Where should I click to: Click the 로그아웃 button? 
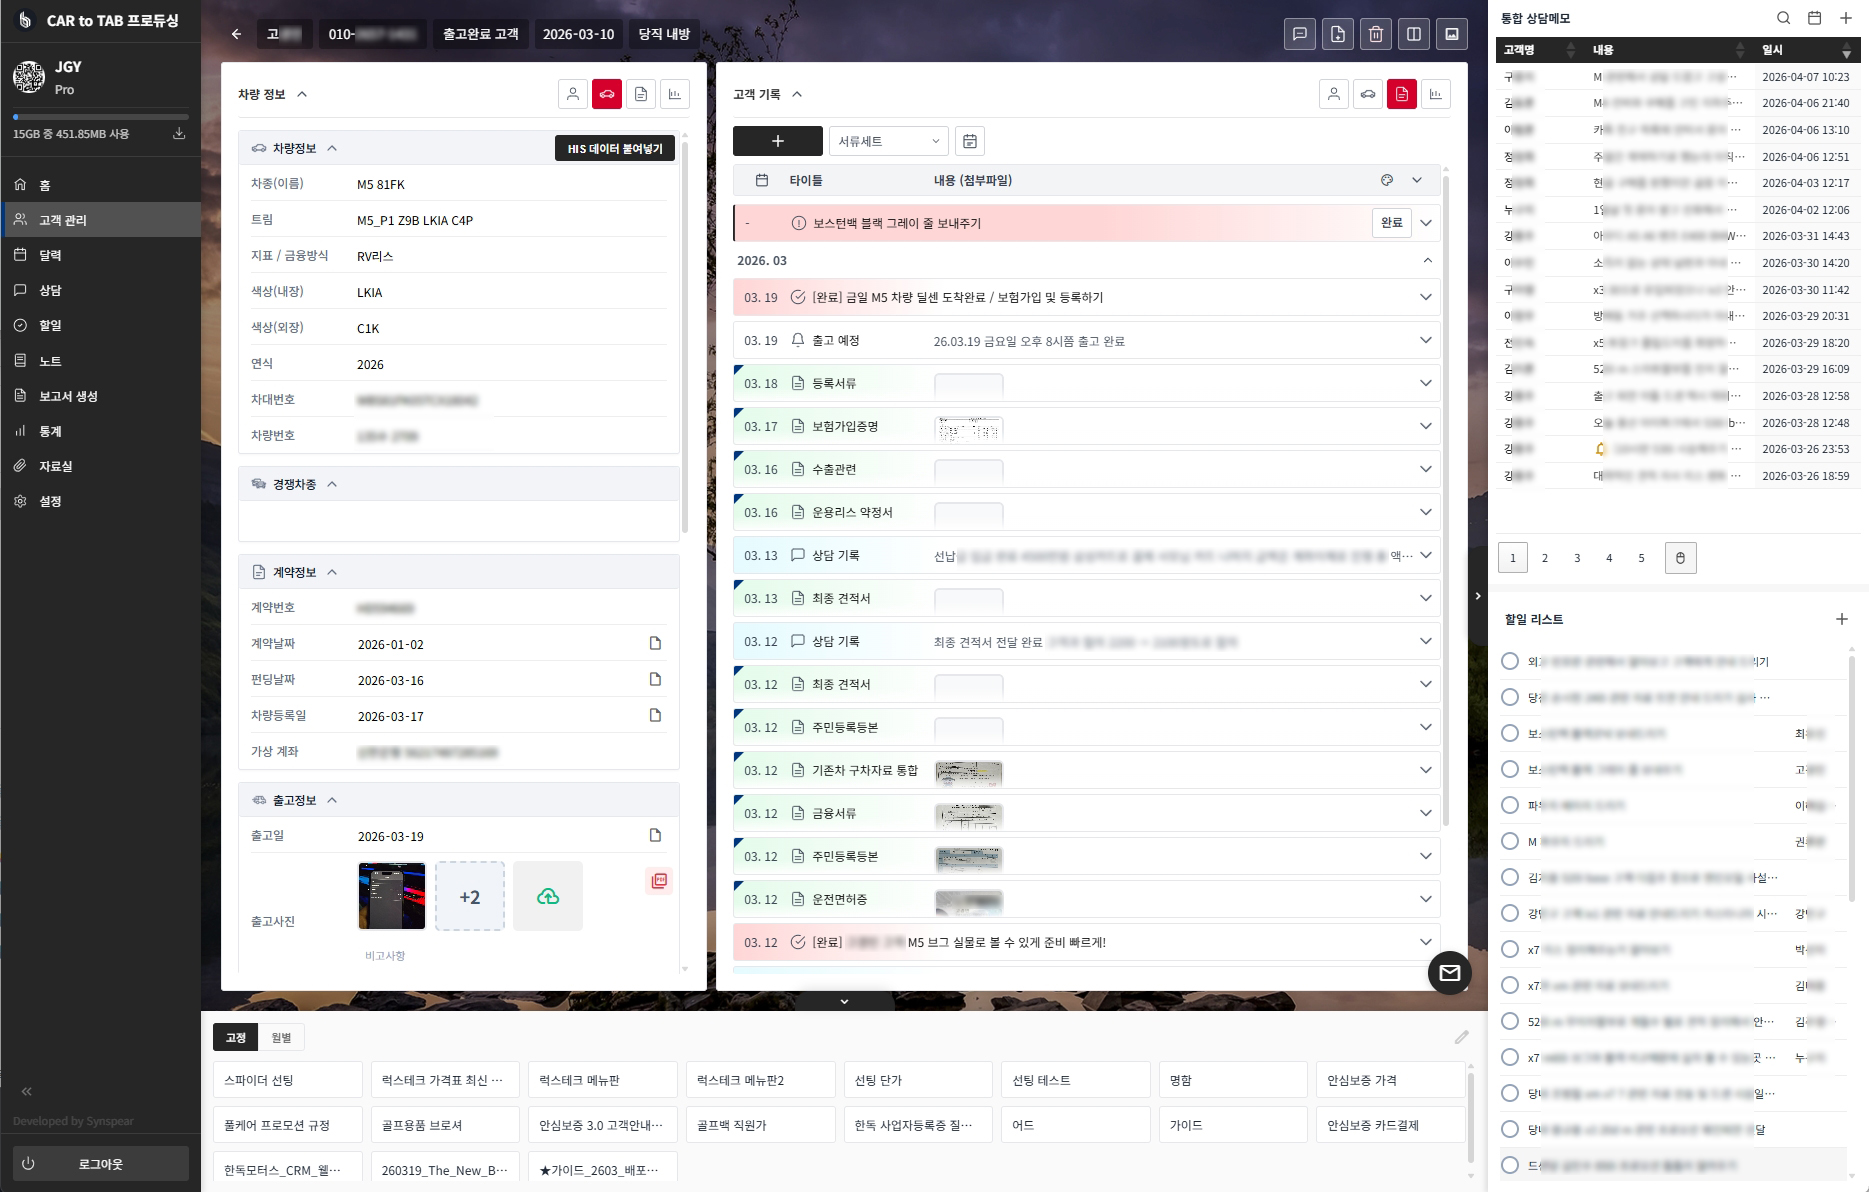(x=100, y=1164)
